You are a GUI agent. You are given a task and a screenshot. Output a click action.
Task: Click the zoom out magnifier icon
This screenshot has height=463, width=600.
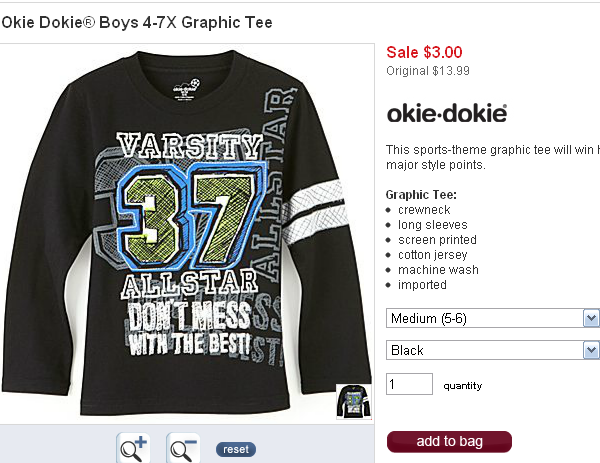(183, 448)
